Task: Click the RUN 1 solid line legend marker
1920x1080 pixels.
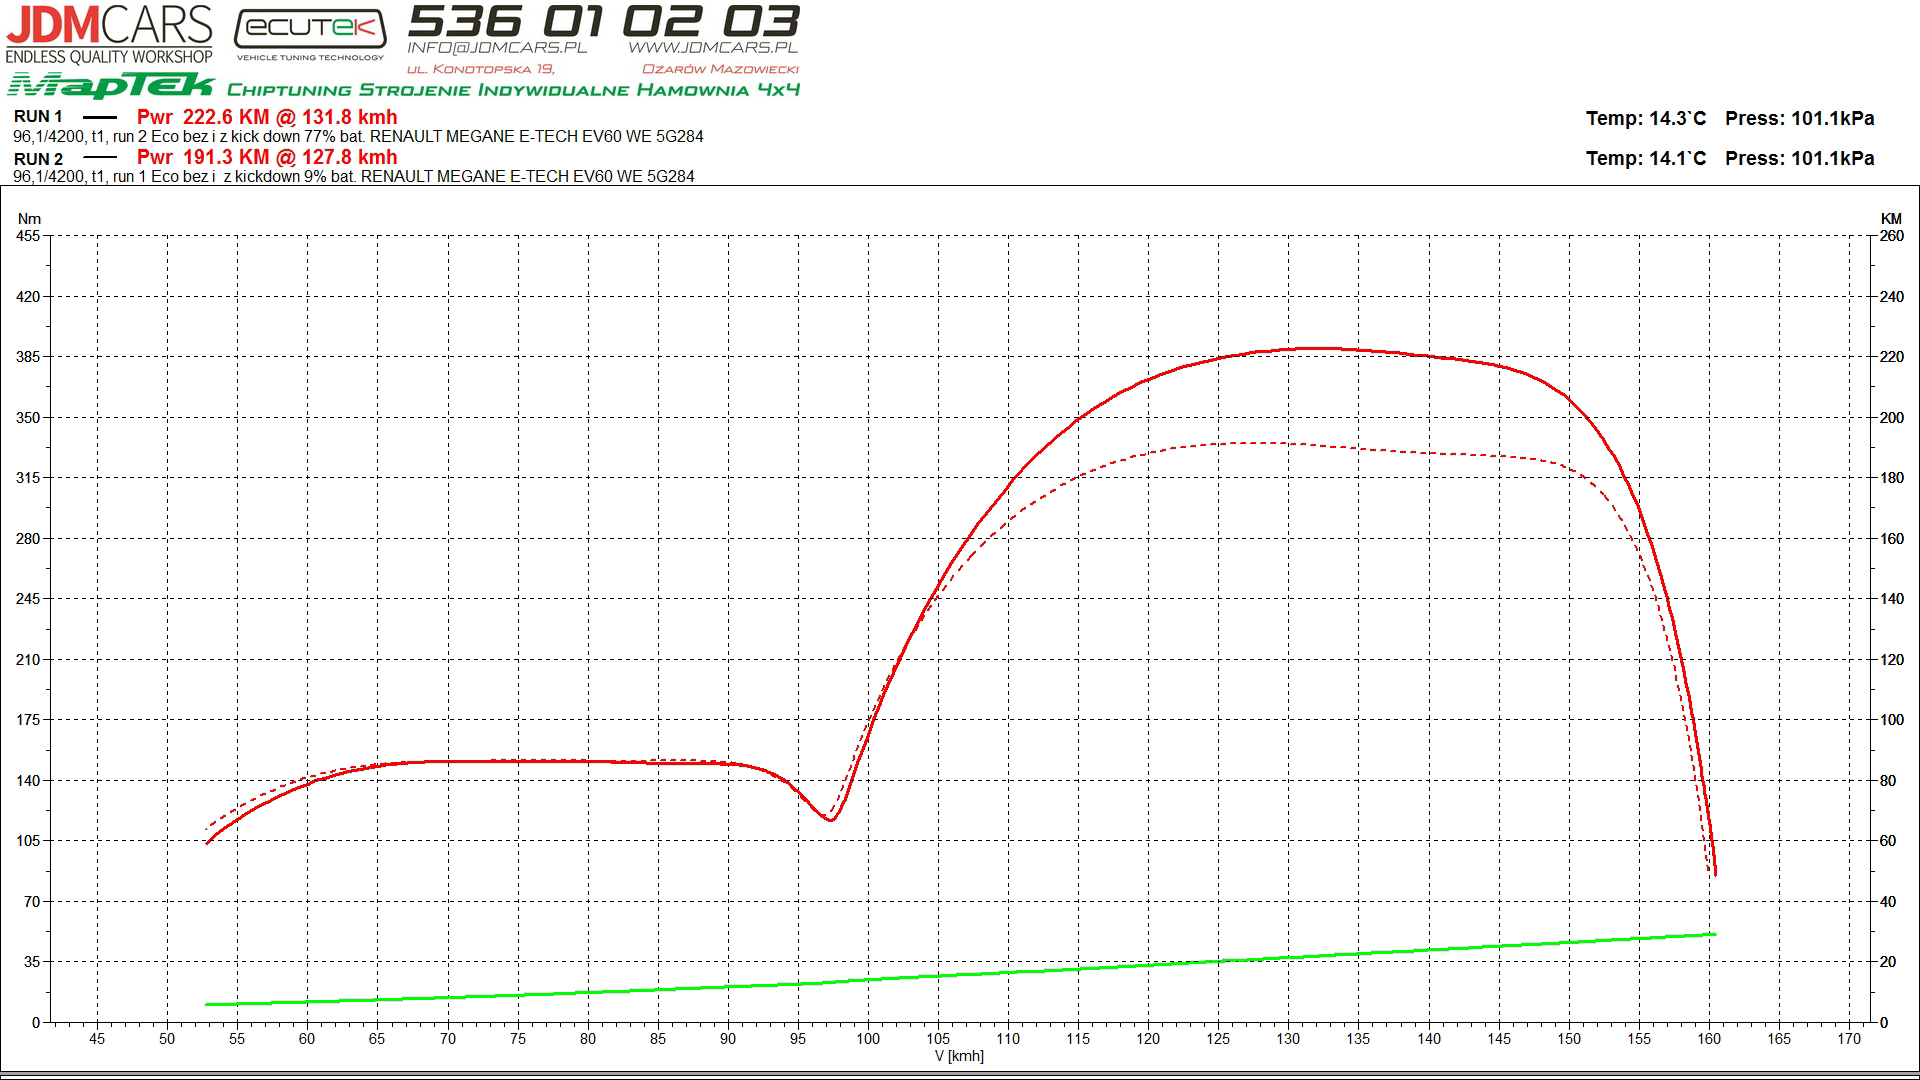Action: tap(99, 117)
